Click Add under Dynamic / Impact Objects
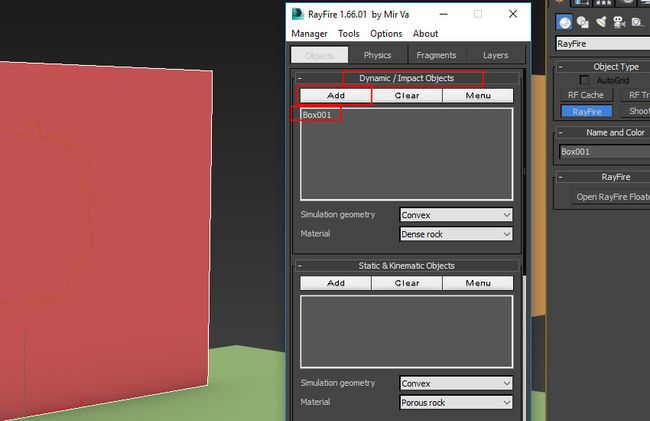 pos(336,95)
